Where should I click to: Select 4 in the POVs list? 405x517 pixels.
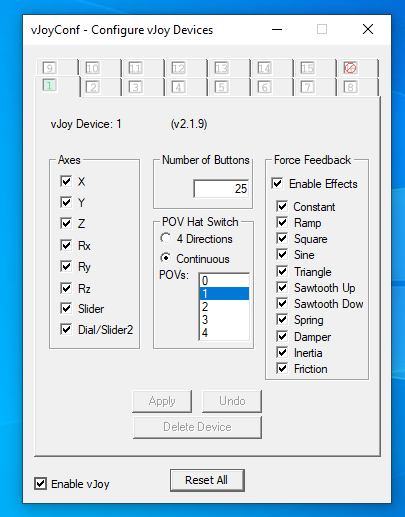(x=224, y=333)
